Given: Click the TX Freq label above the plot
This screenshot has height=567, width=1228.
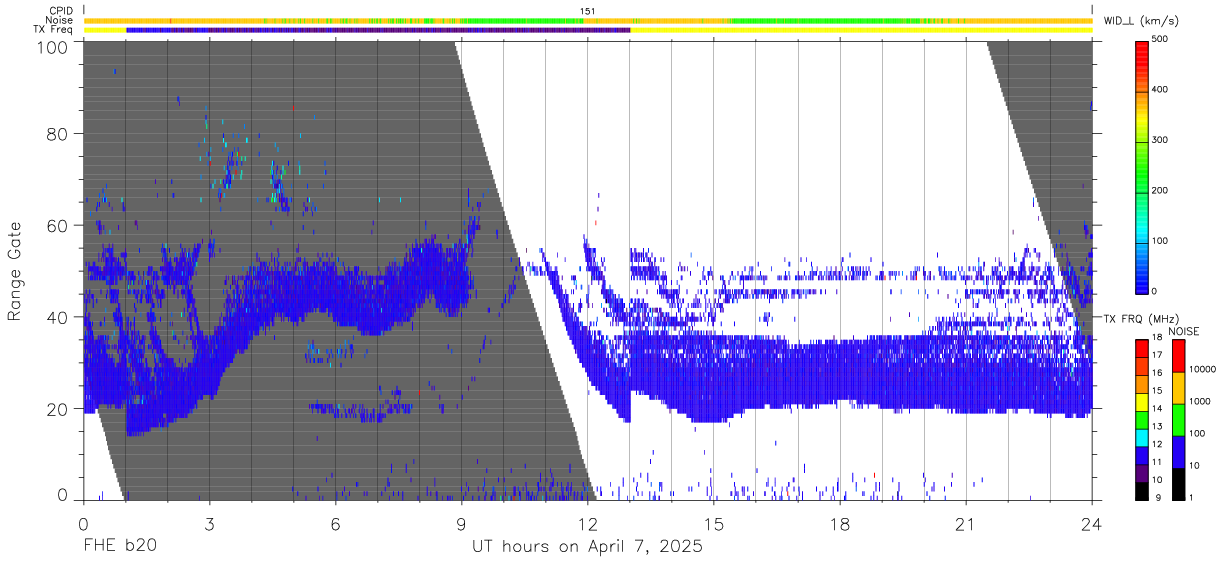Looking at the screenshot, I should pos(54,30).
